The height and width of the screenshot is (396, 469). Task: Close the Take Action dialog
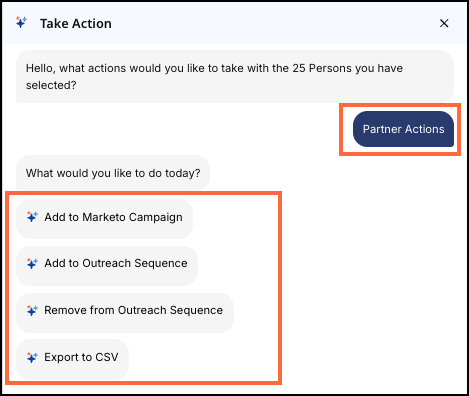tap(444, 23)
